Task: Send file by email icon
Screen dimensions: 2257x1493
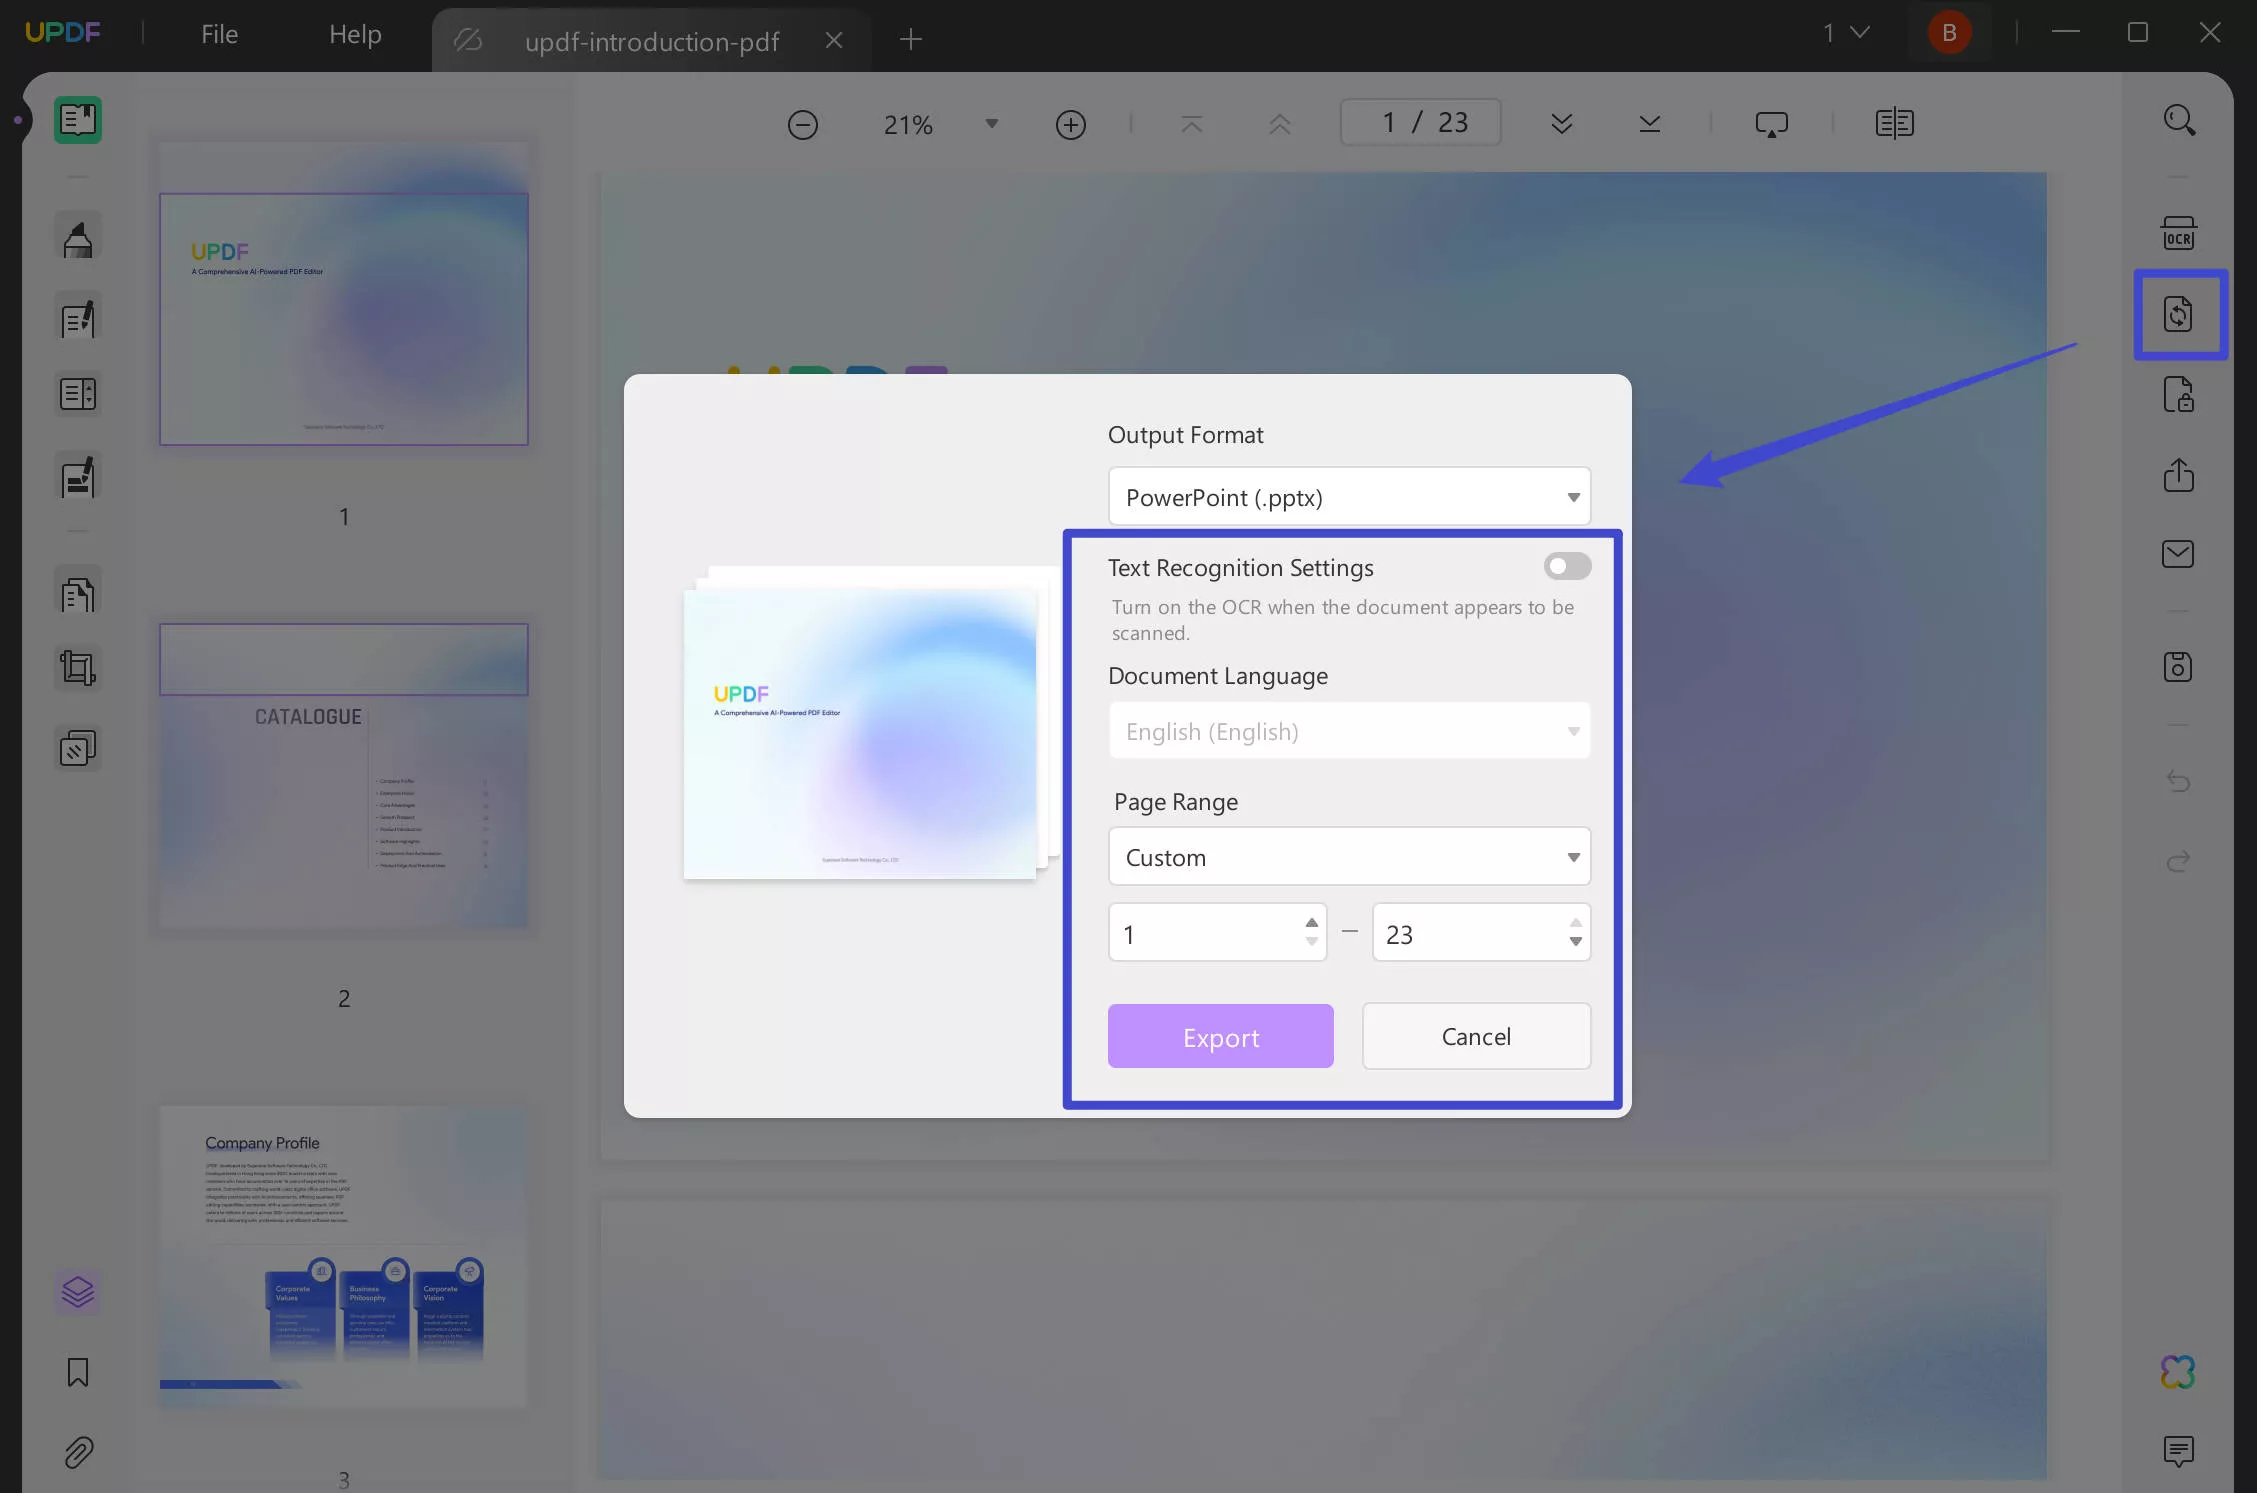Action: point(2178,554)
